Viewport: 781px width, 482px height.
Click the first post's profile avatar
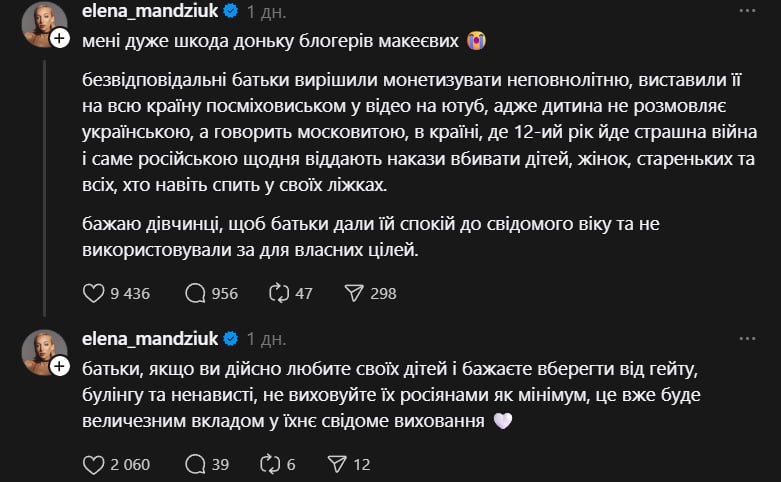point(42,22)
